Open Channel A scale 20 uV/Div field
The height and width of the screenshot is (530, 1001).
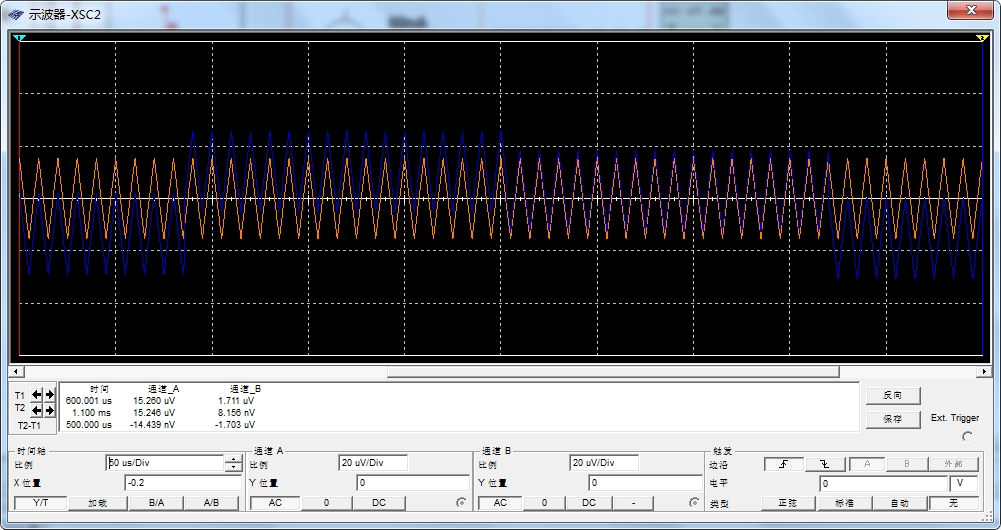tap(373, 463)
